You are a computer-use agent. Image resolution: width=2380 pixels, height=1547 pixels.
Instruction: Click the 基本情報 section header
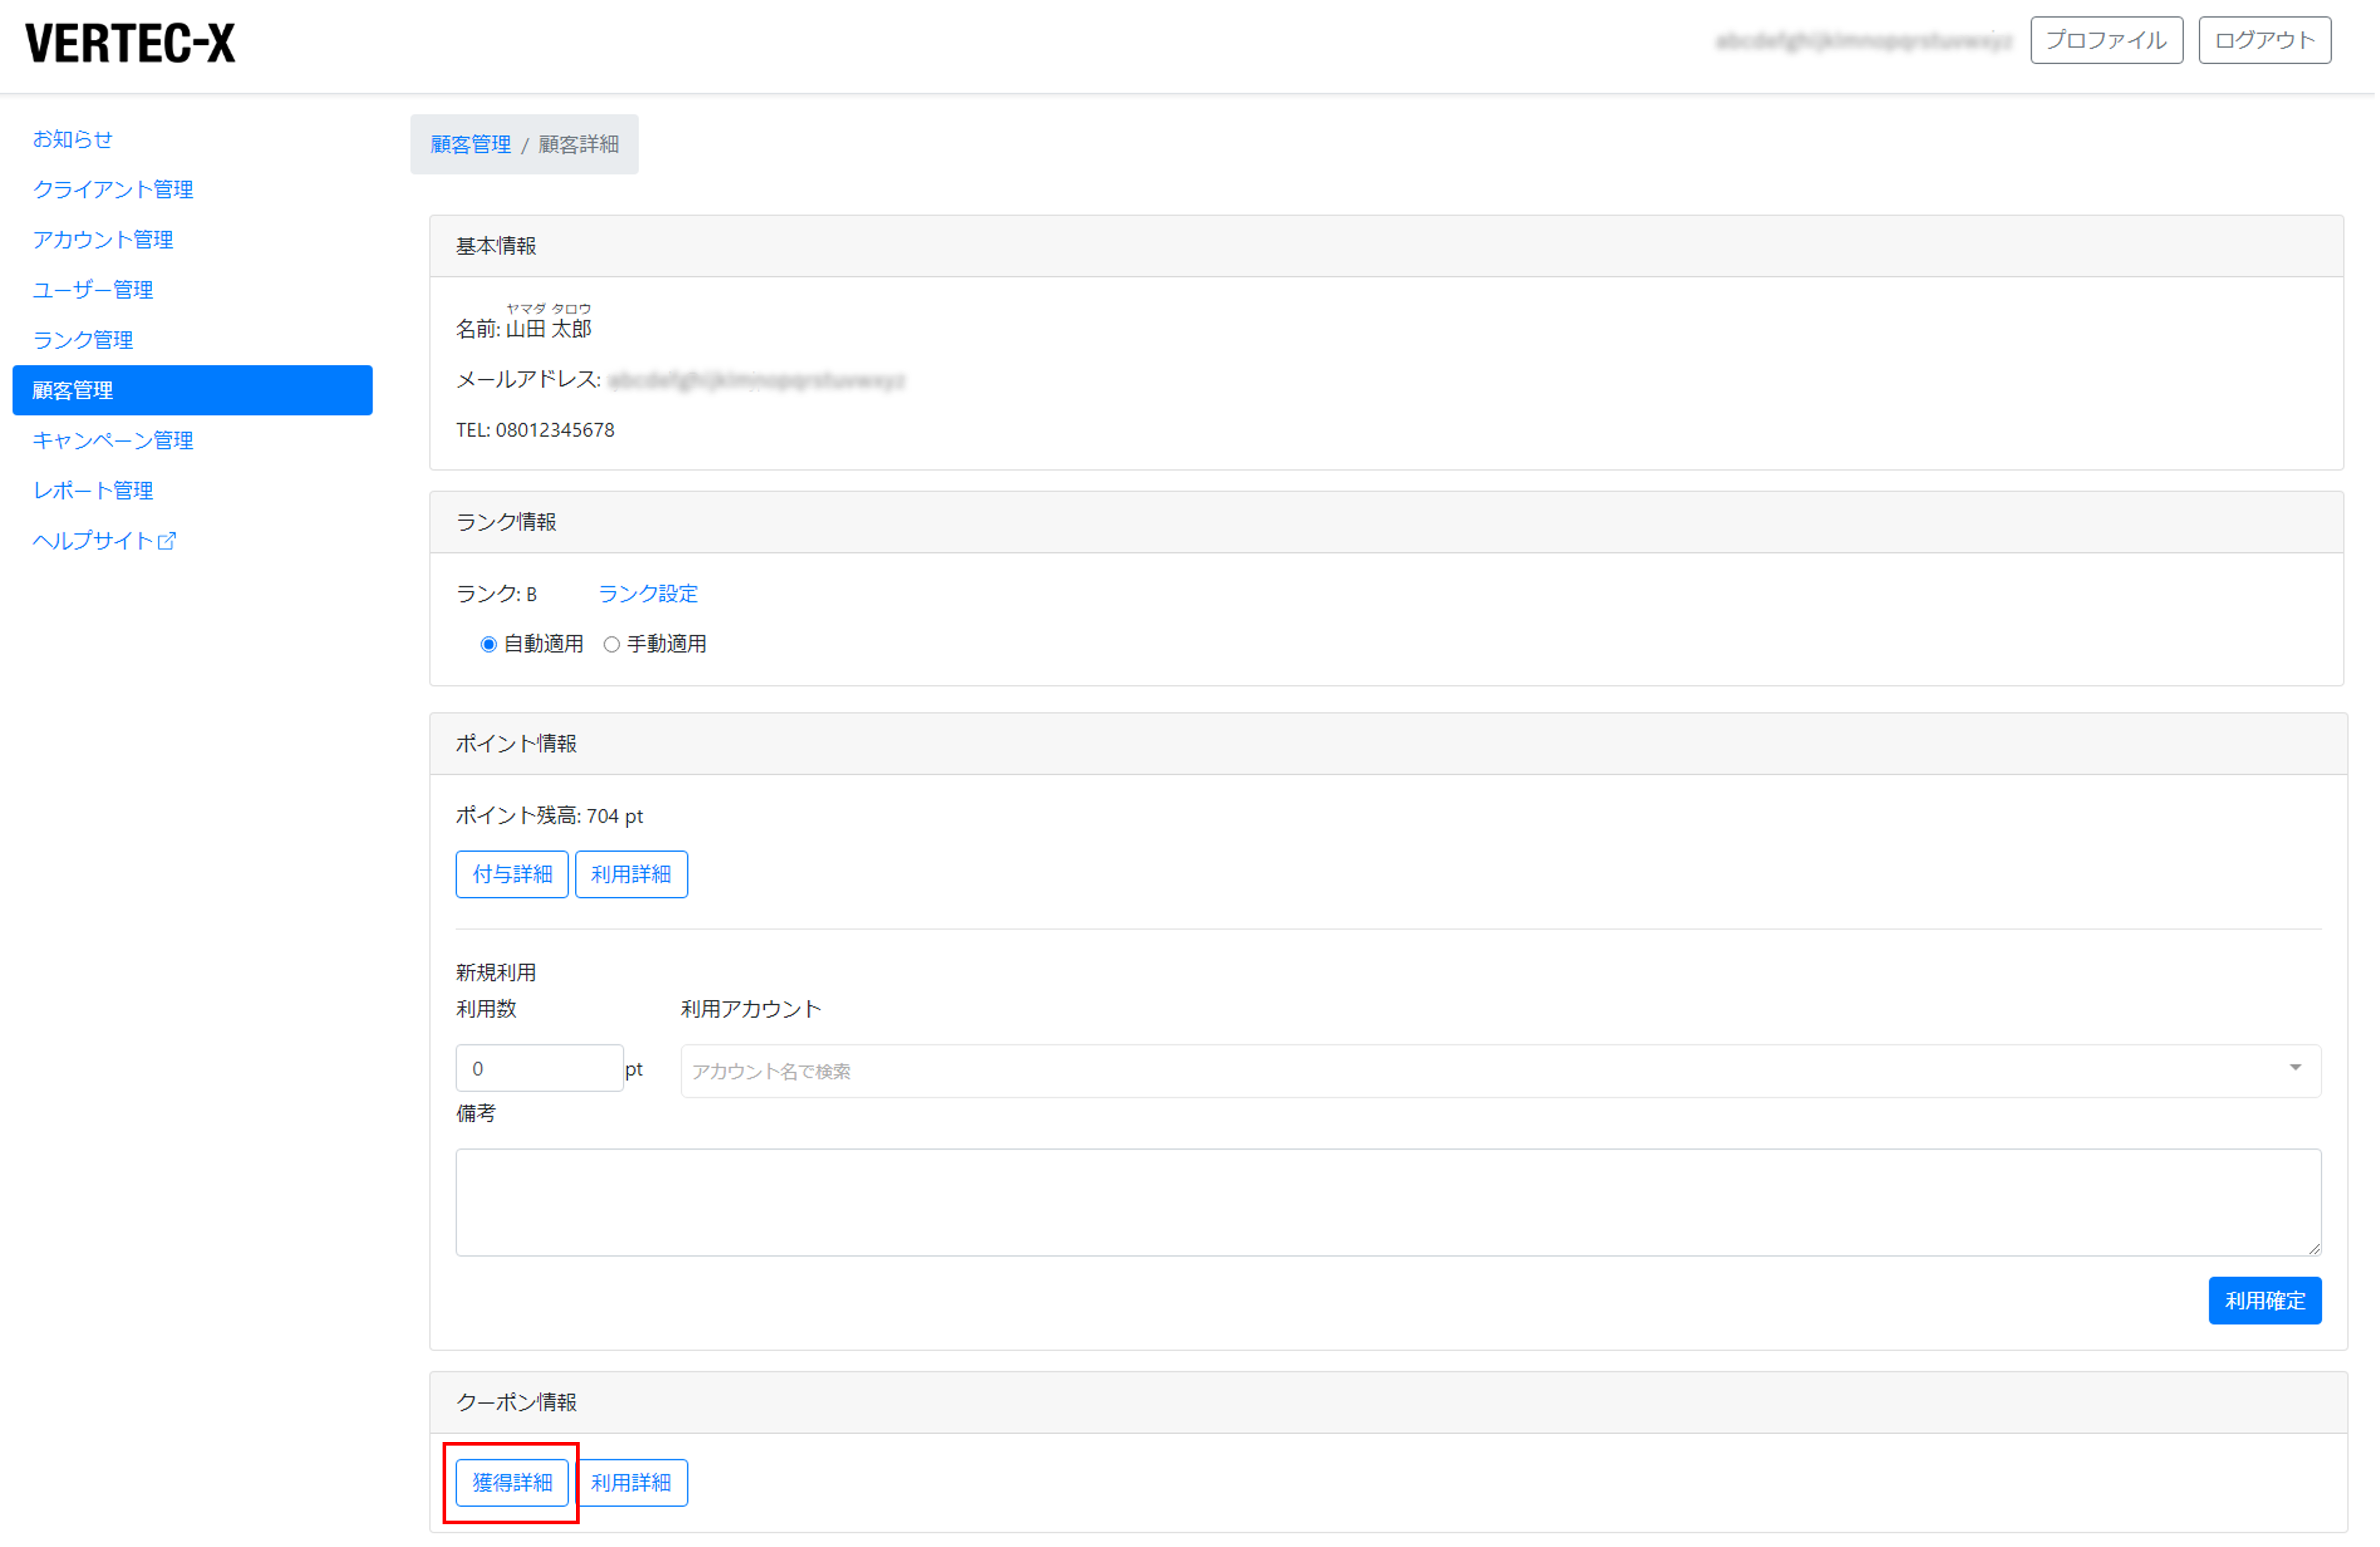[1386, 246]
